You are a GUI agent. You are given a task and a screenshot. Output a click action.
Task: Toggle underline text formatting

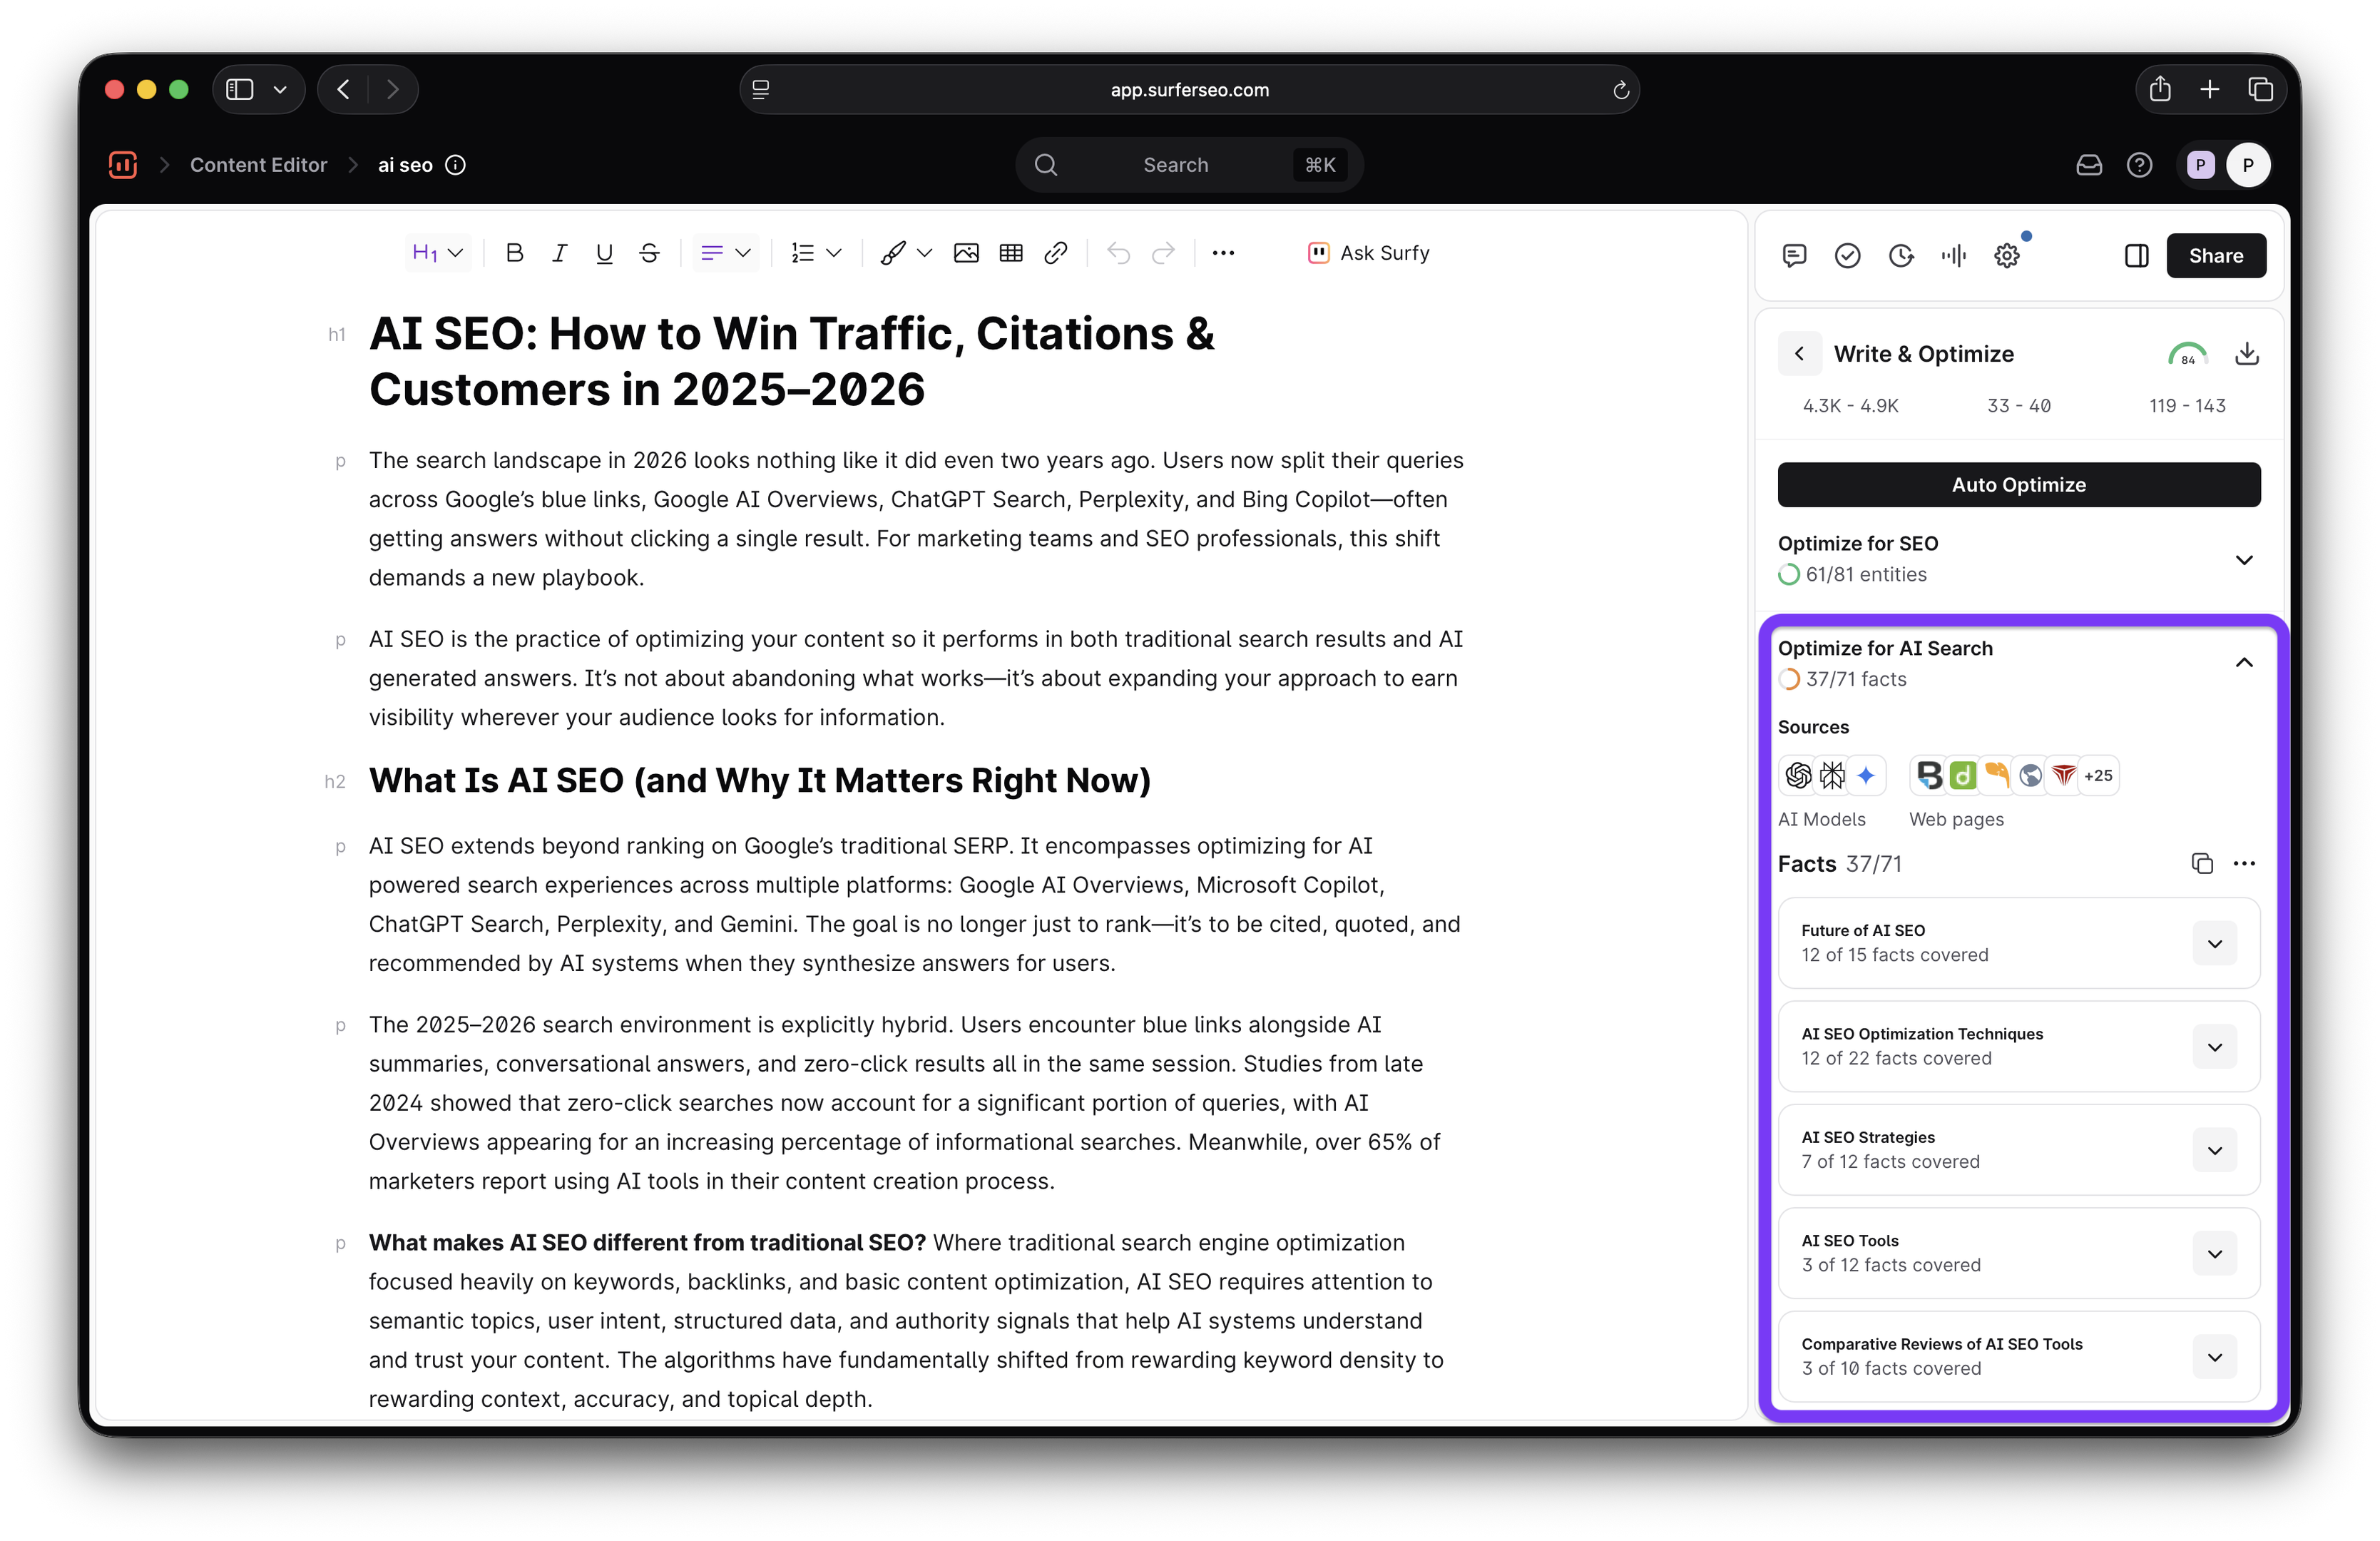click(x=604, y=253)
